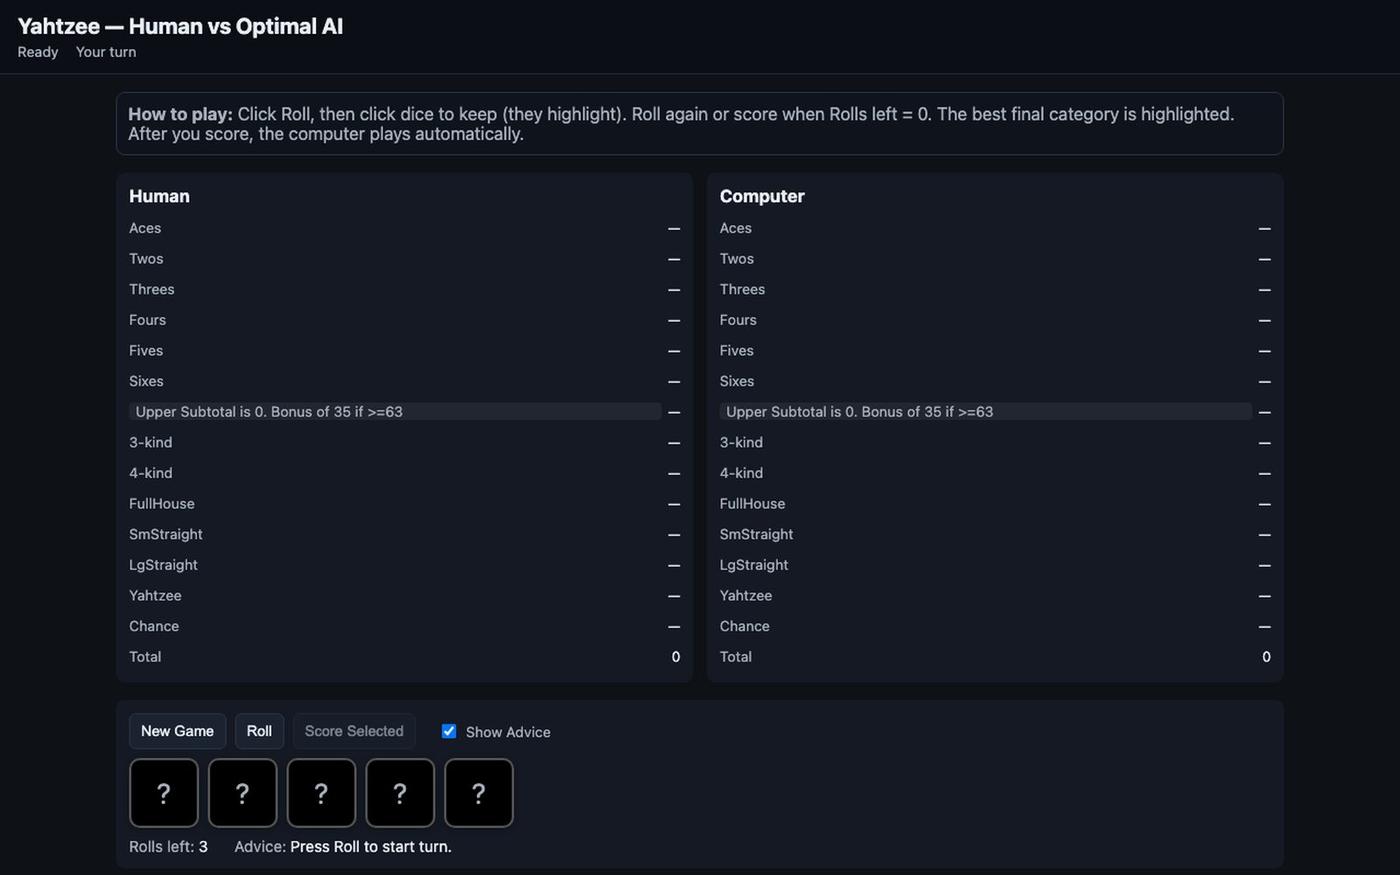Click the Rolls left counter
The width and height of the screenshot is (1400, 875).
point(168,847)
